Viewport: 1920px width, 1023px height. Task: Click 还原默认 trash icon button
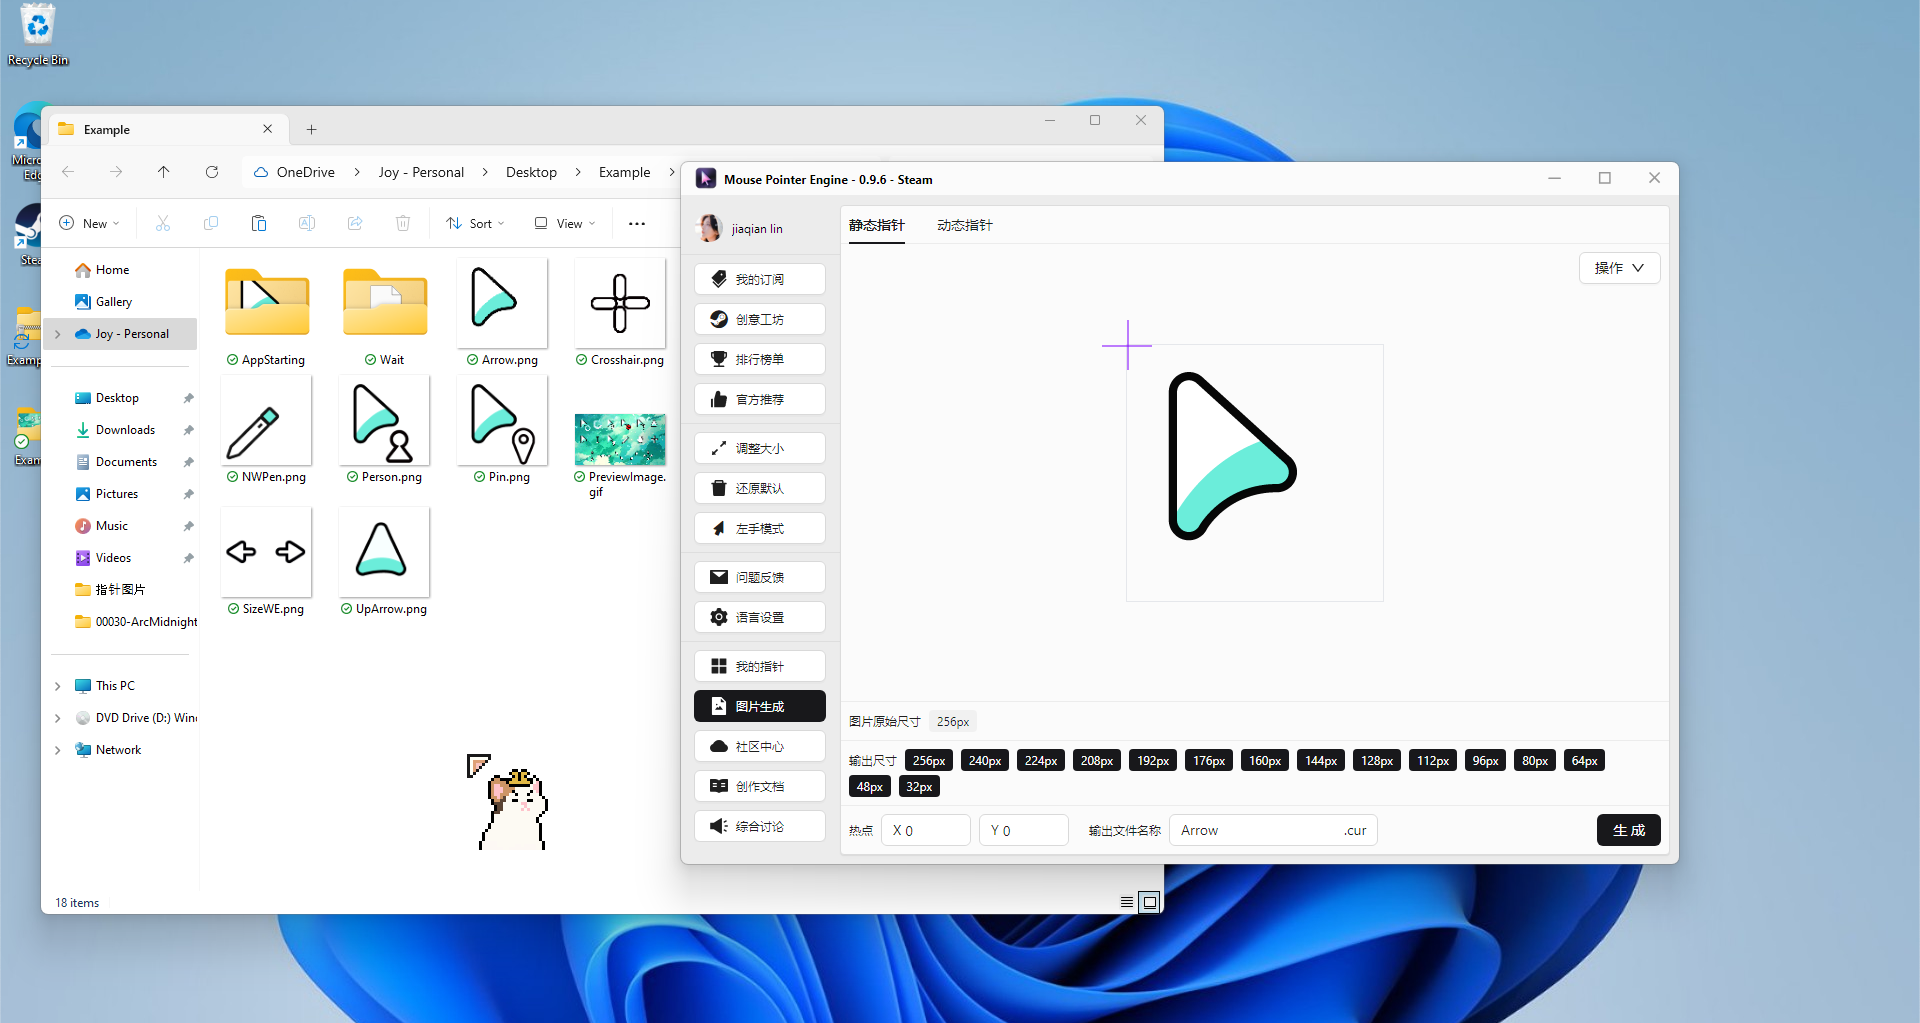tap(759, 489)
